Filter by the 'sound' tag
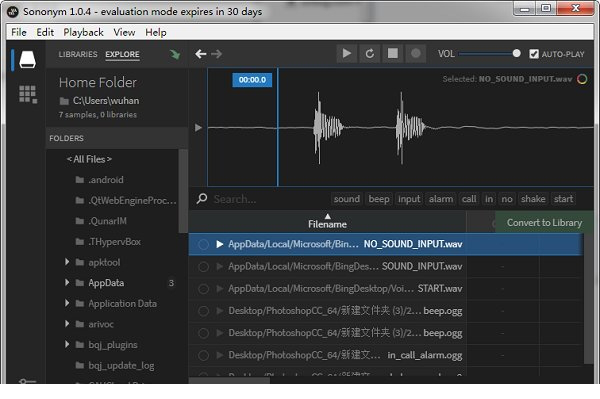The image size is (600, 399). [346, 199]
